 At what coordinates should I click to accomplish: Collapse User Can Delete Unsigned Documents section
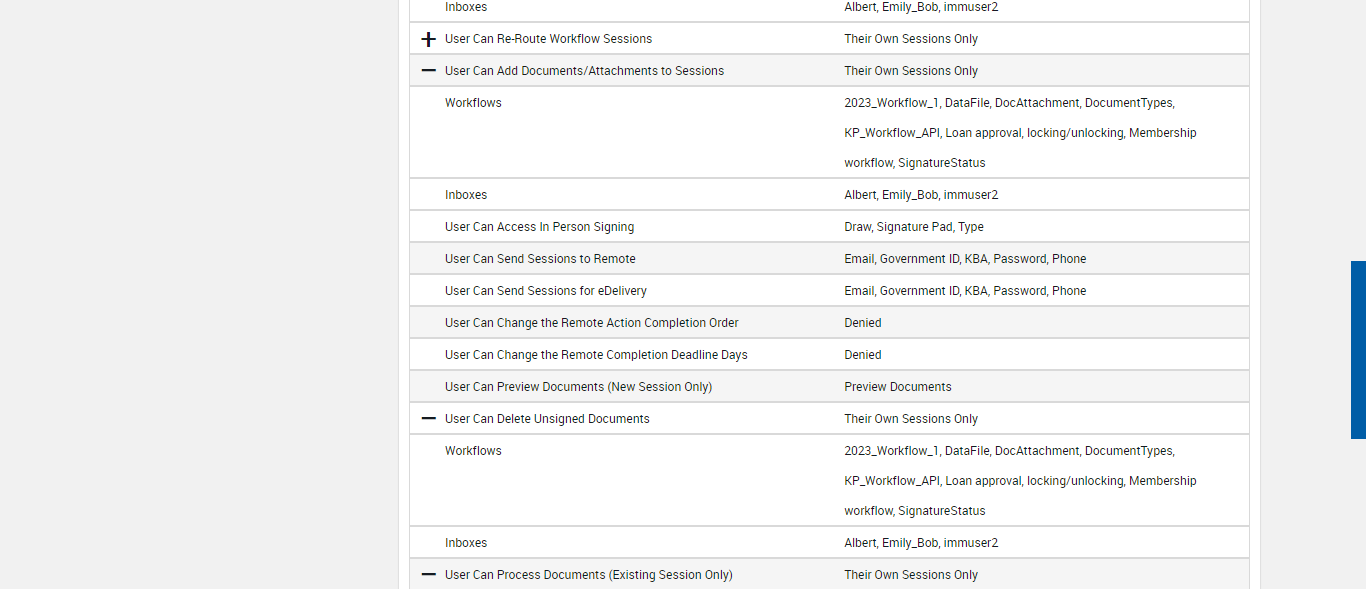(429, 419)
